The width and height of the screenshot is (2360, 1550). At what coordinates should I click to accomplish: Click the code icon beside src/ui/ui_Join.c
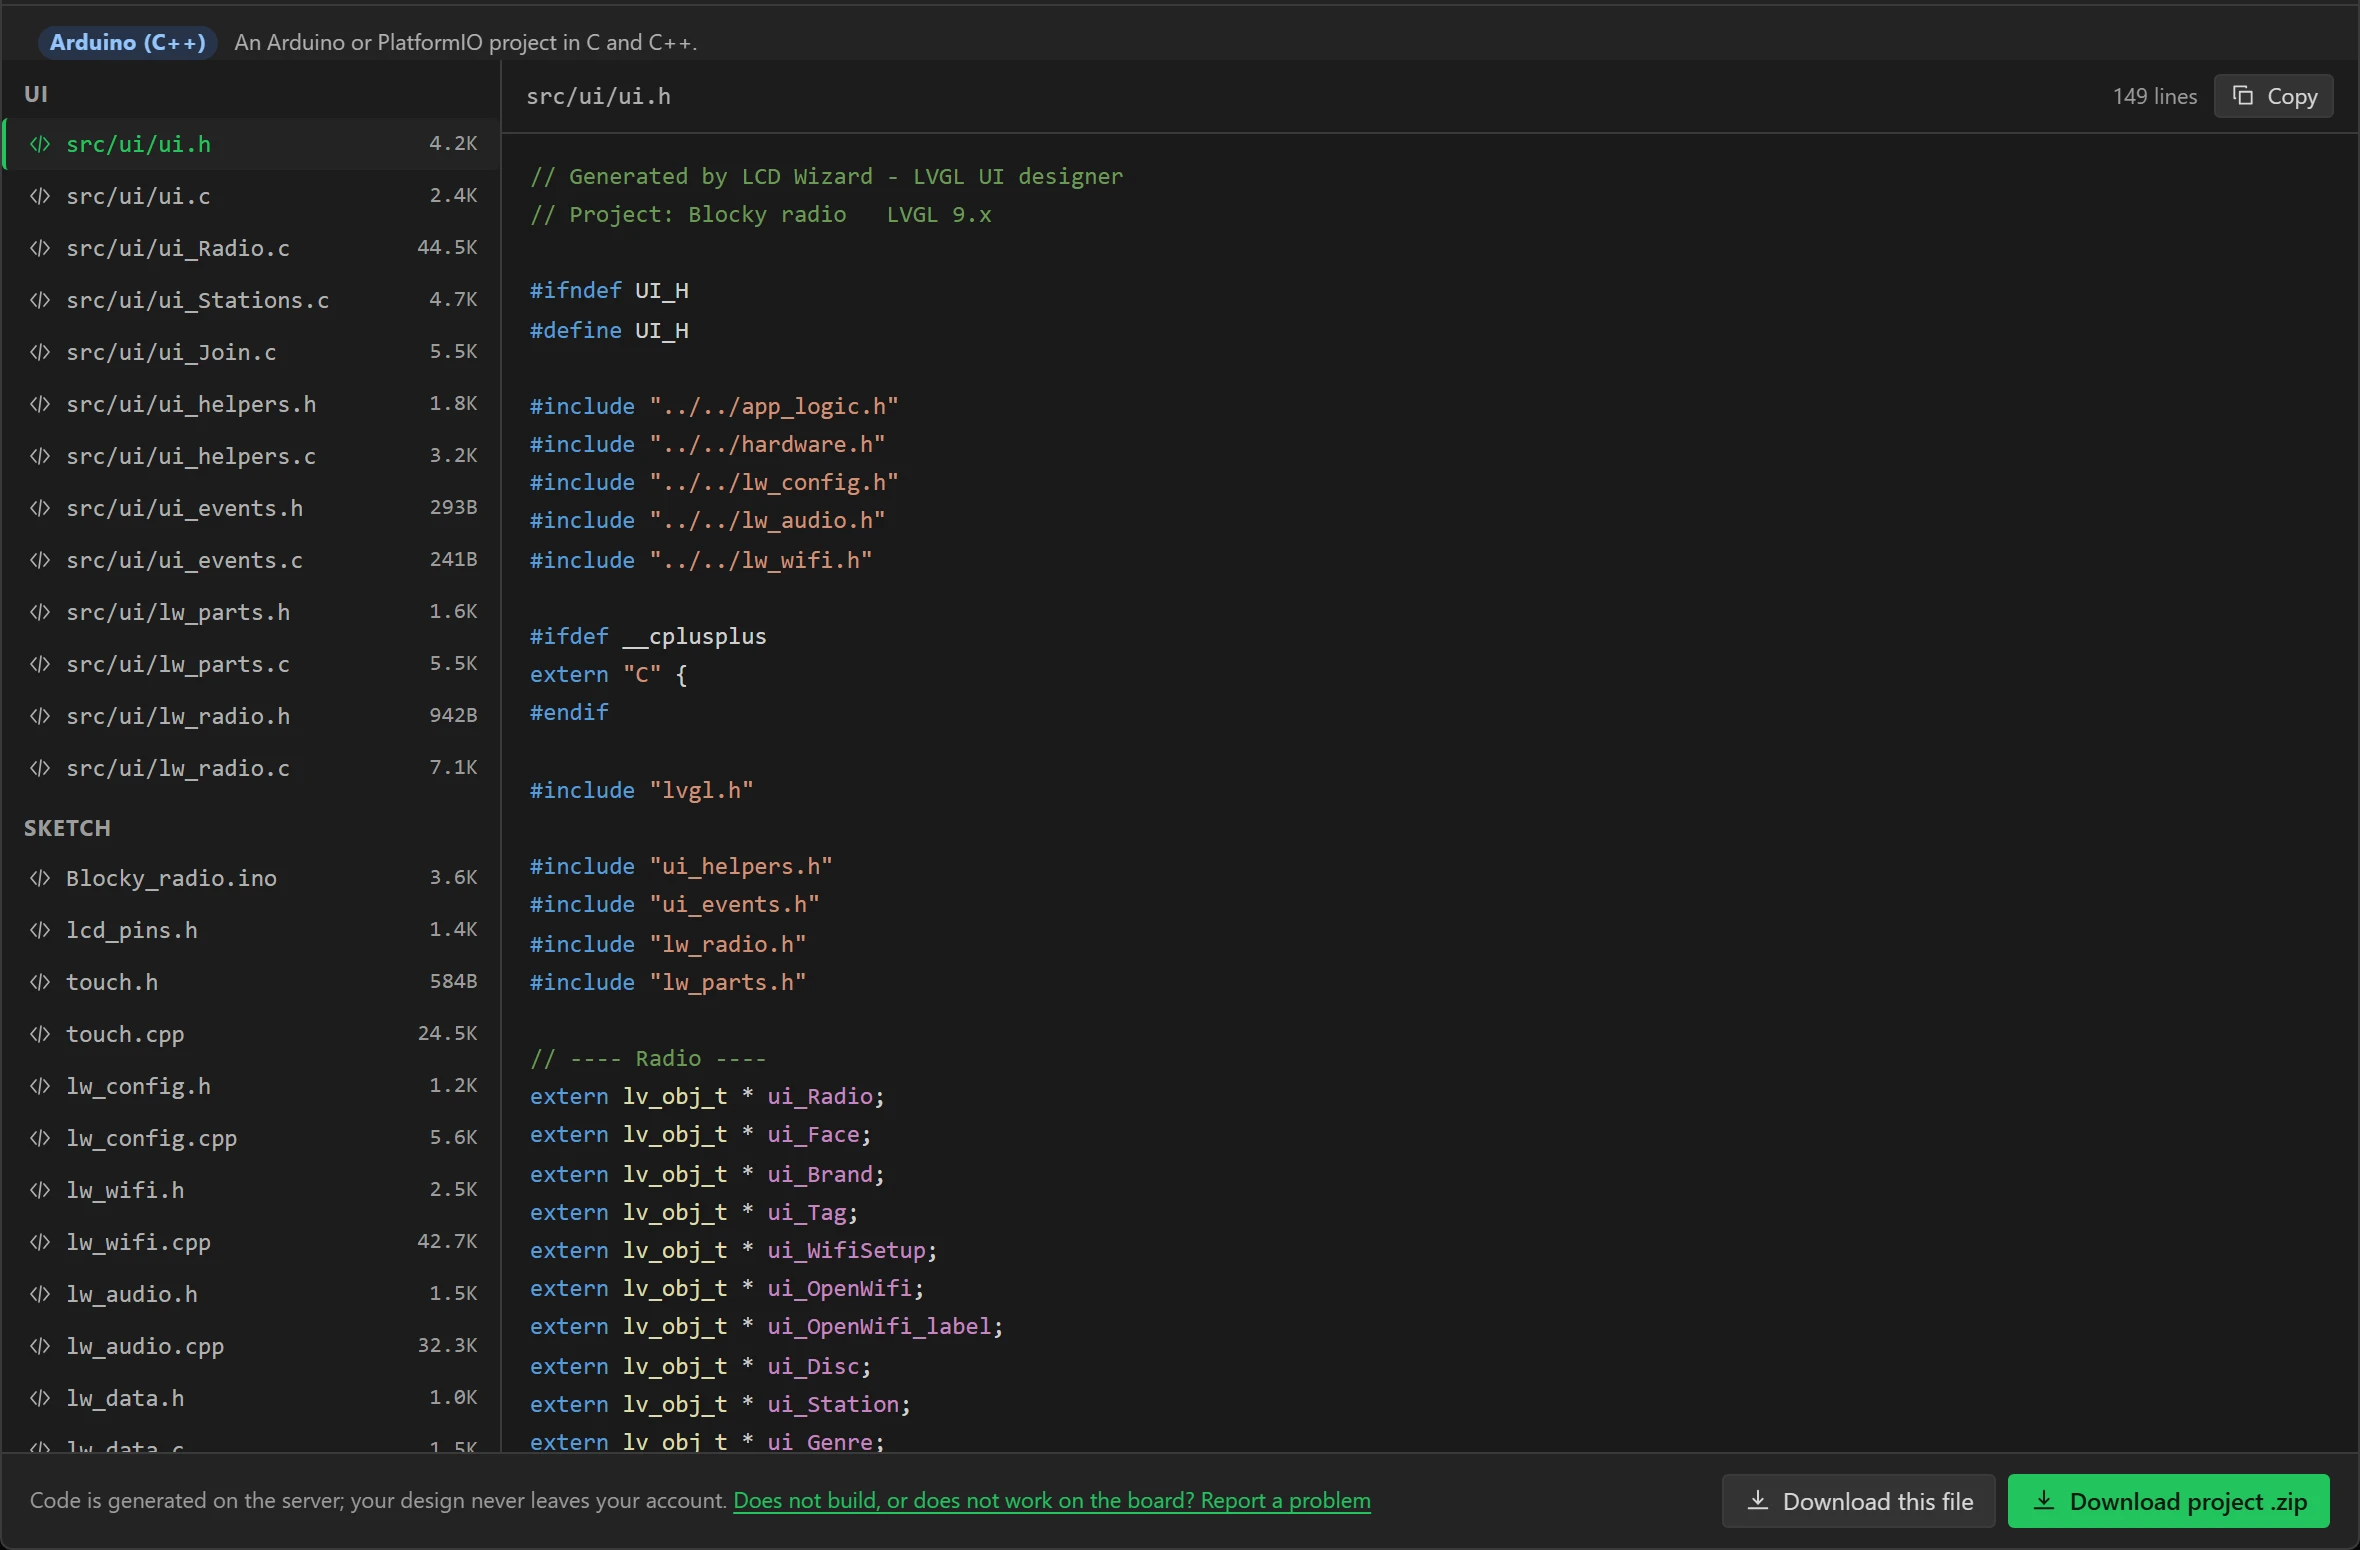(40, 352)
